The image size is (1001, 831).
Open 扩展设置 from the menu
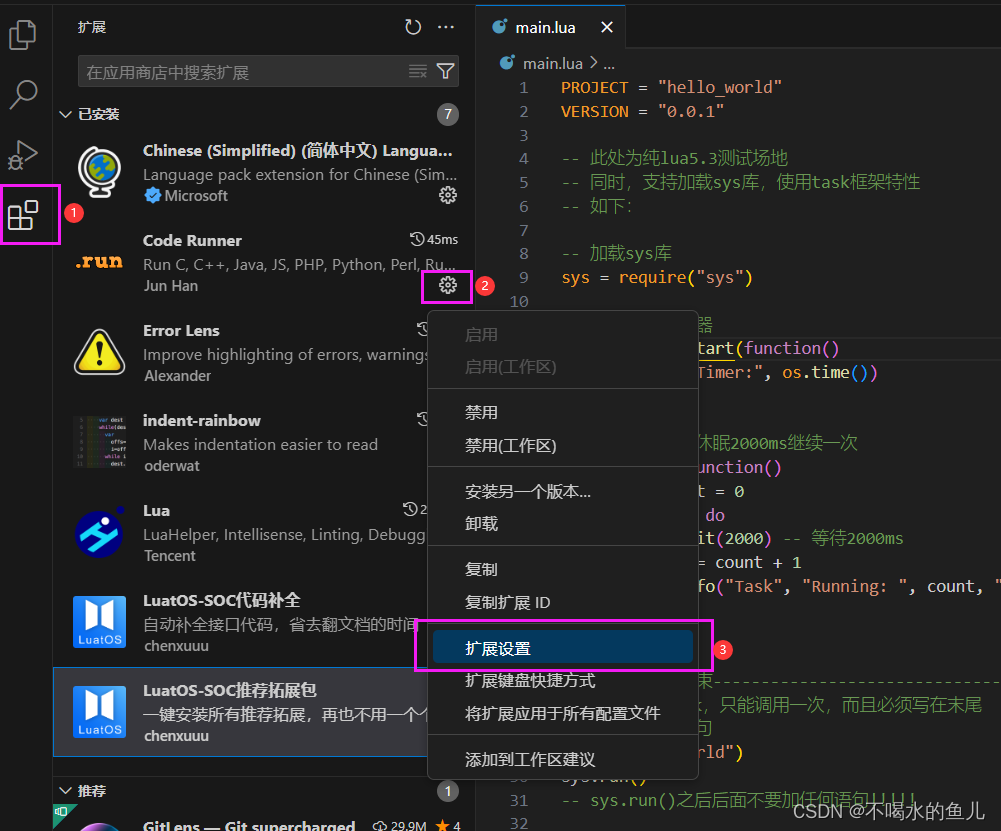tap(563, 647)
